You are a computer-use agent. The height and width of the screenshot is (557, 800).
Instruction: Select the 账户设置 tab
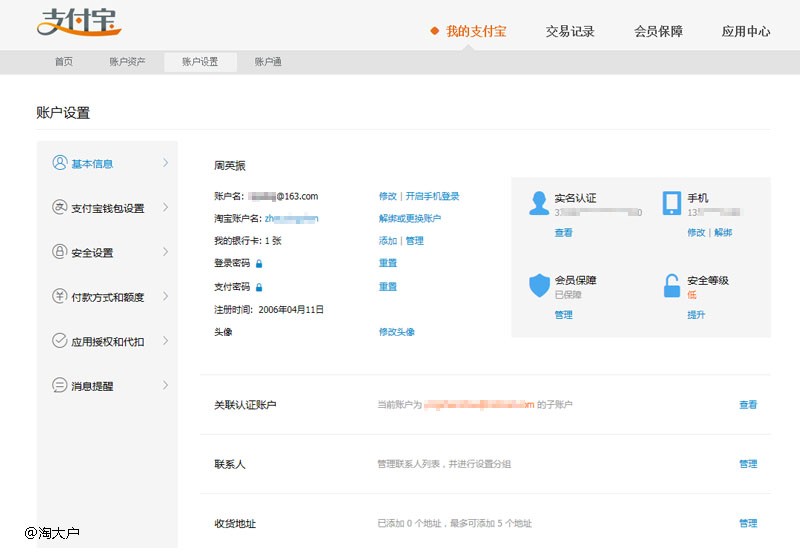pos(200,62)
